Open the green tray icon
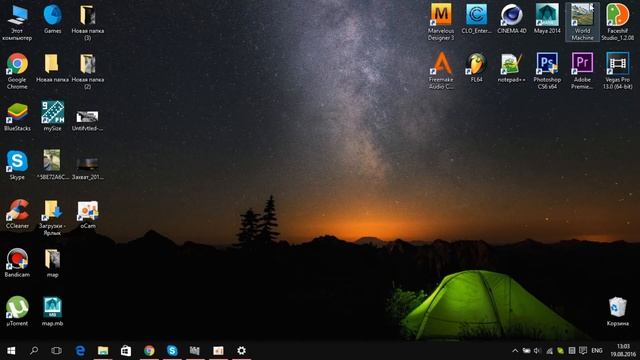Screen dimensions: 640x360 pos(561,351)
